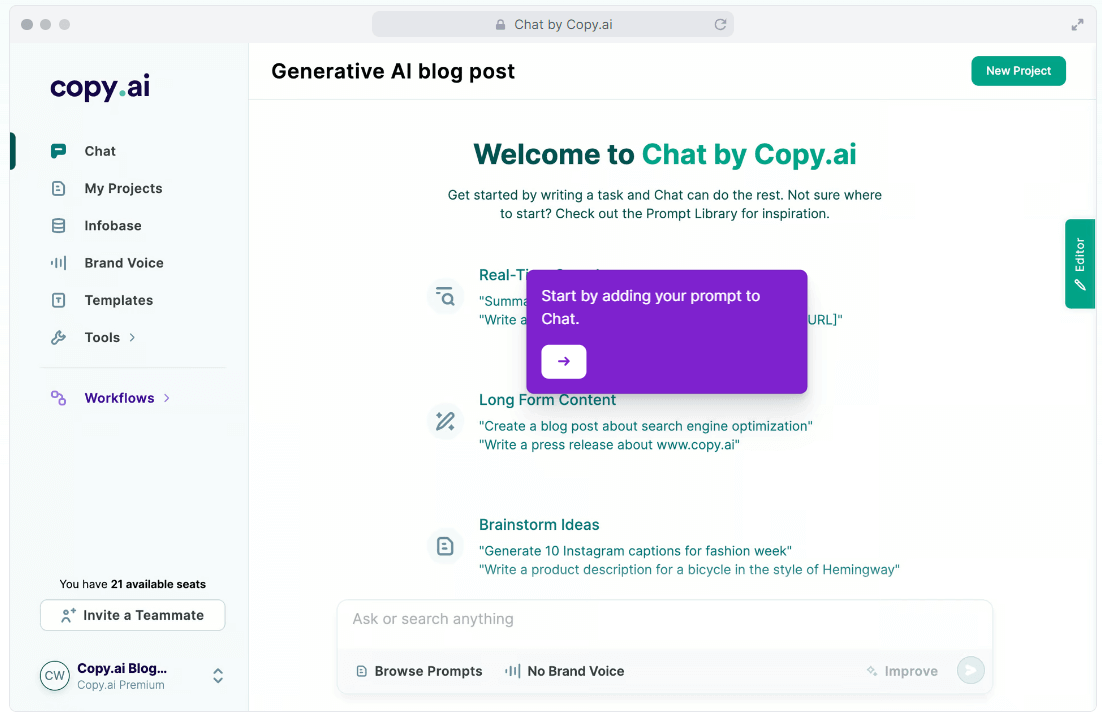Open the Editor side tab

coord(1080,263)
